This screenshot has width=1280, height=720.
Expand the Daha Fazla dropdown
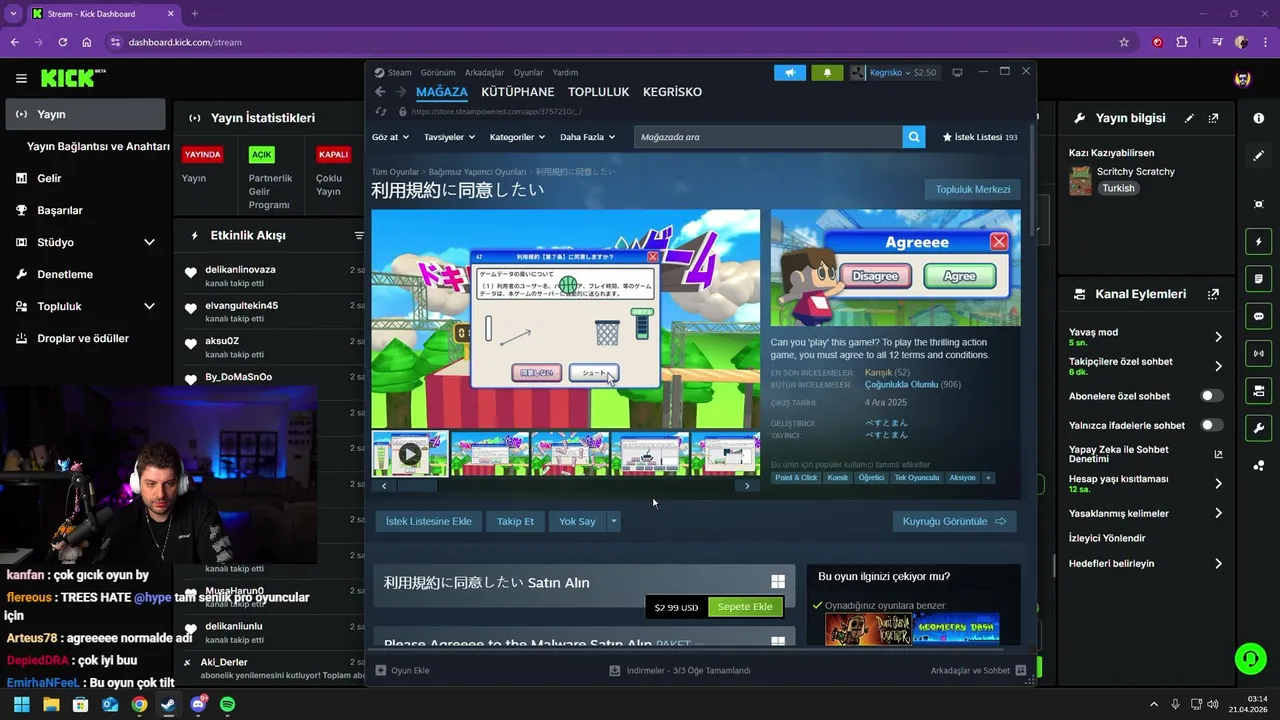click(x=587, y=137)
